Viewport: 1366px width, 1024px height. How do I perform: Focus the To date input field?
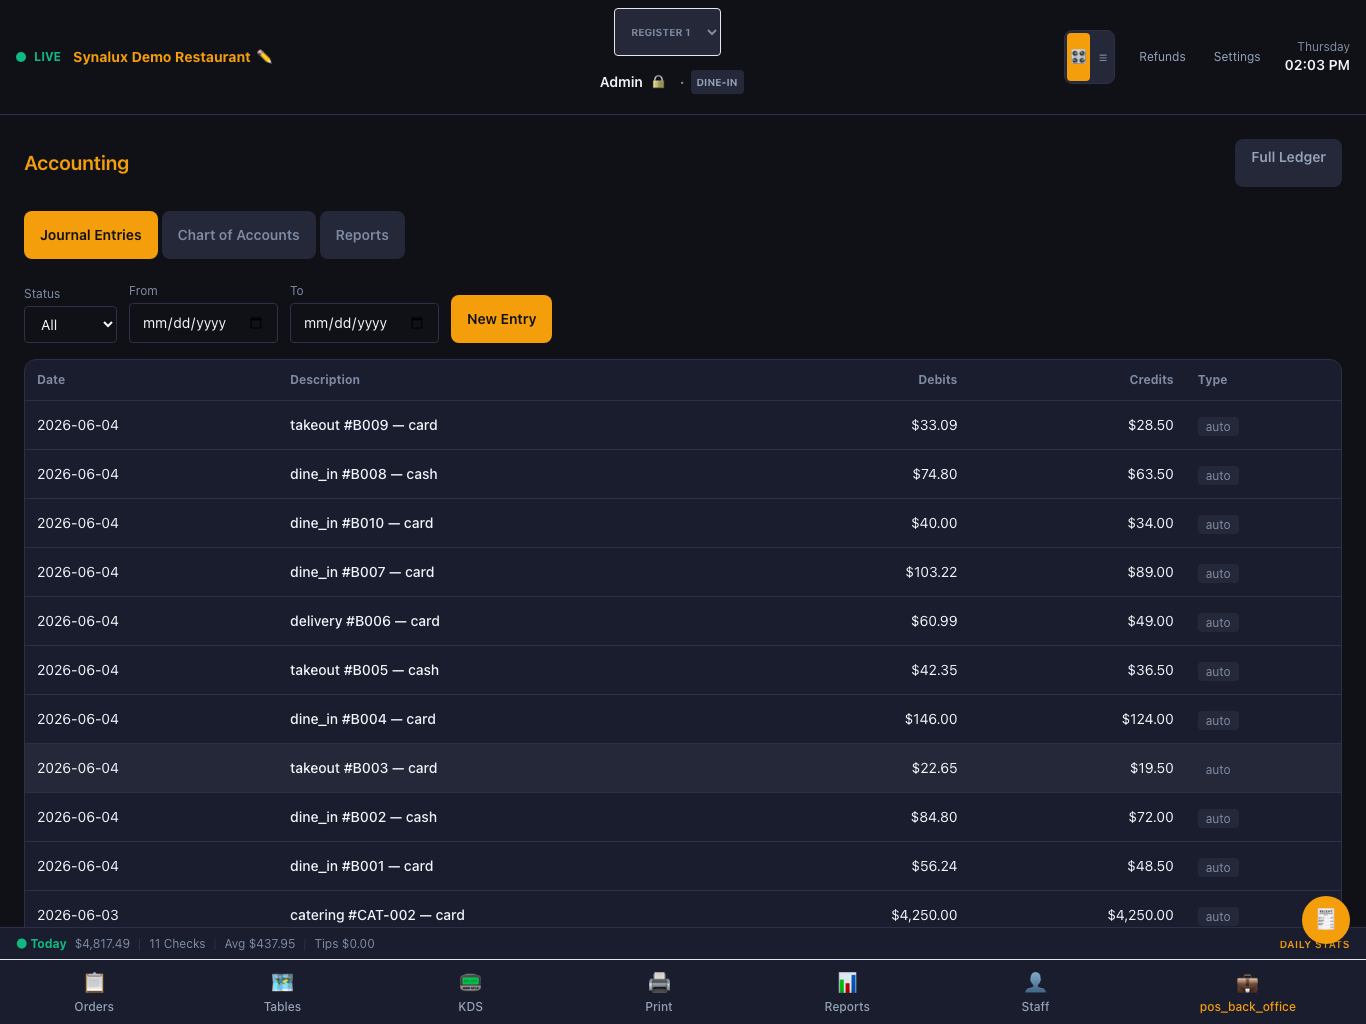(364, 323)
